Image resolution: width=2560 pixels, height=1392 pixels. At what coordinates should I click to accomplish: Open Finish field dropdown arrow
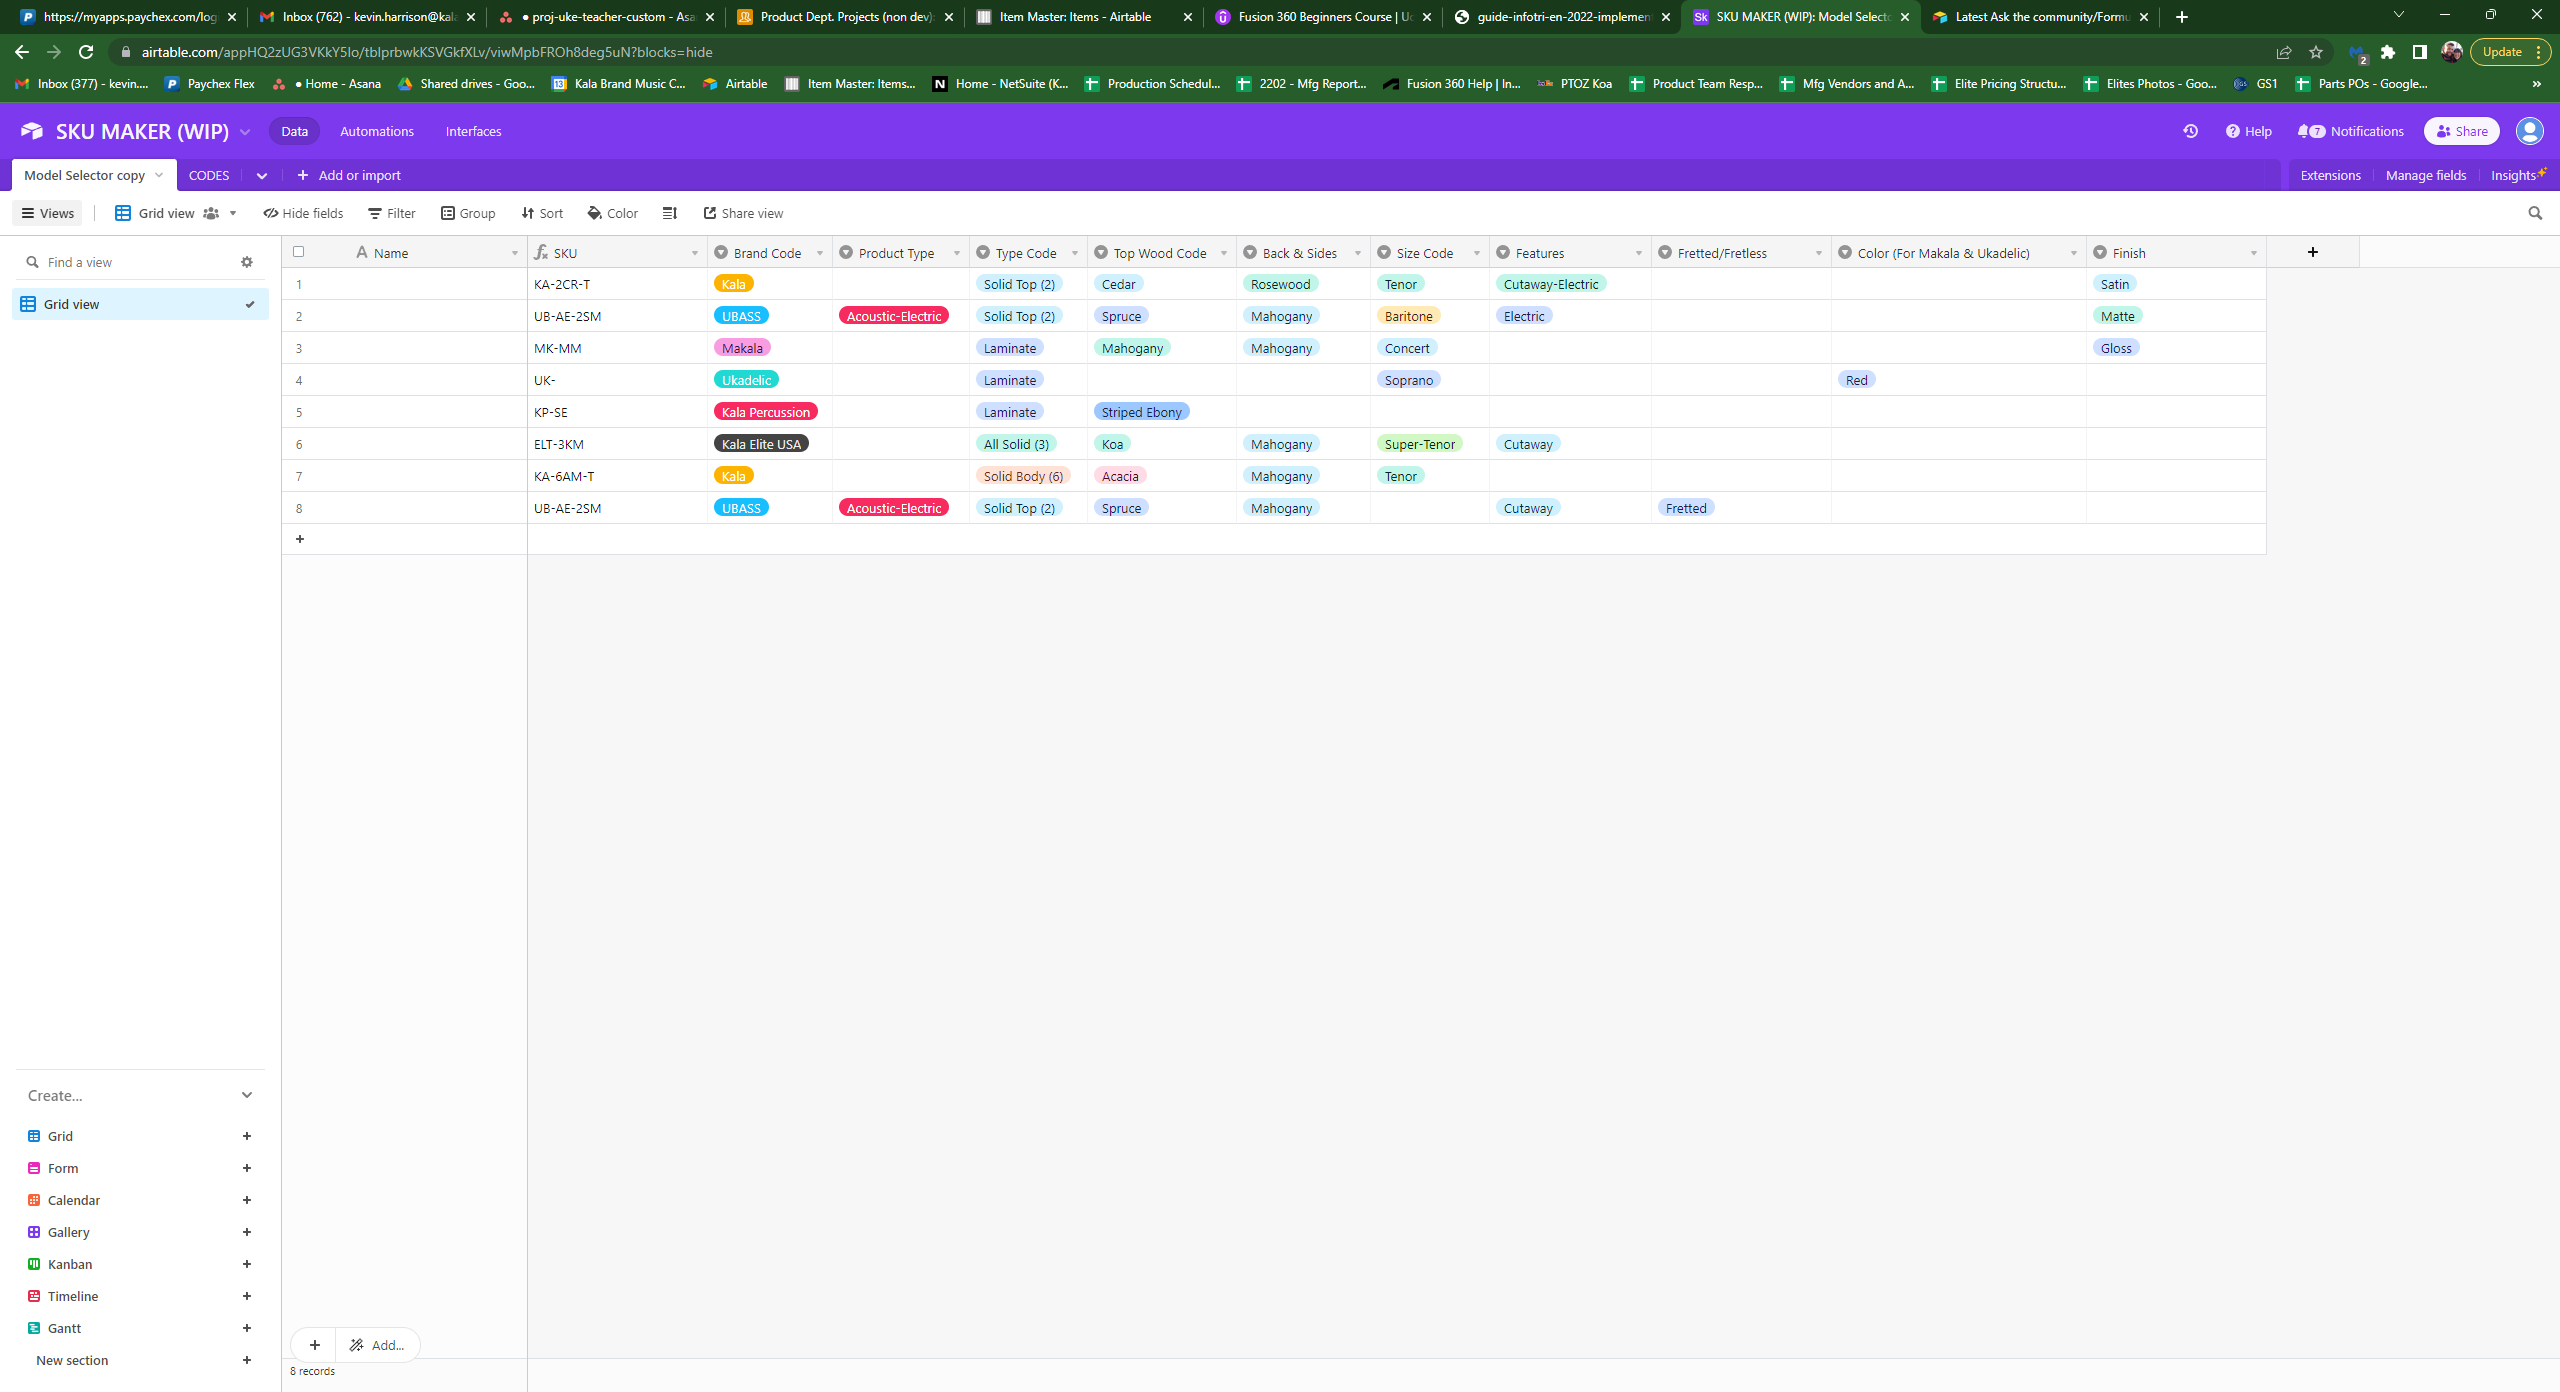[x=2254, y=253]
